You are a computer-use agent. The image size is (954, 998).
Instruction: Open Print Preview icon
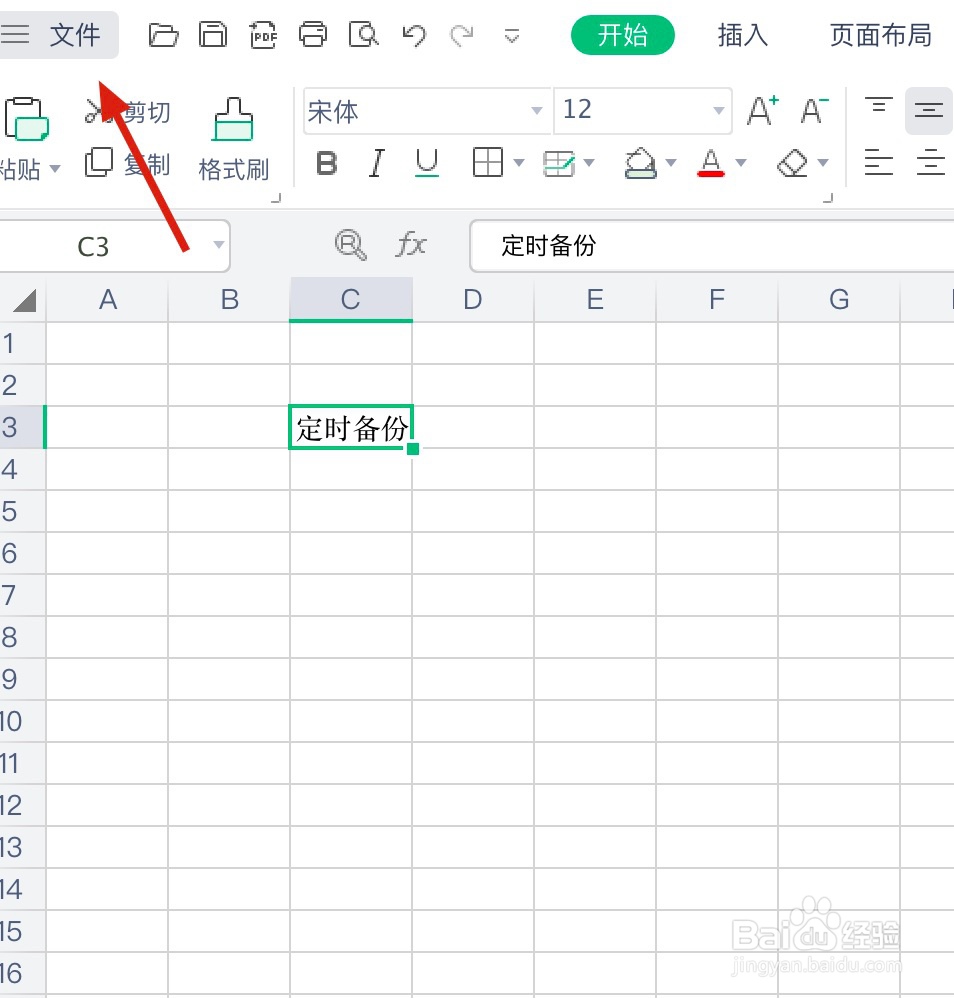(x=363, y=35)
